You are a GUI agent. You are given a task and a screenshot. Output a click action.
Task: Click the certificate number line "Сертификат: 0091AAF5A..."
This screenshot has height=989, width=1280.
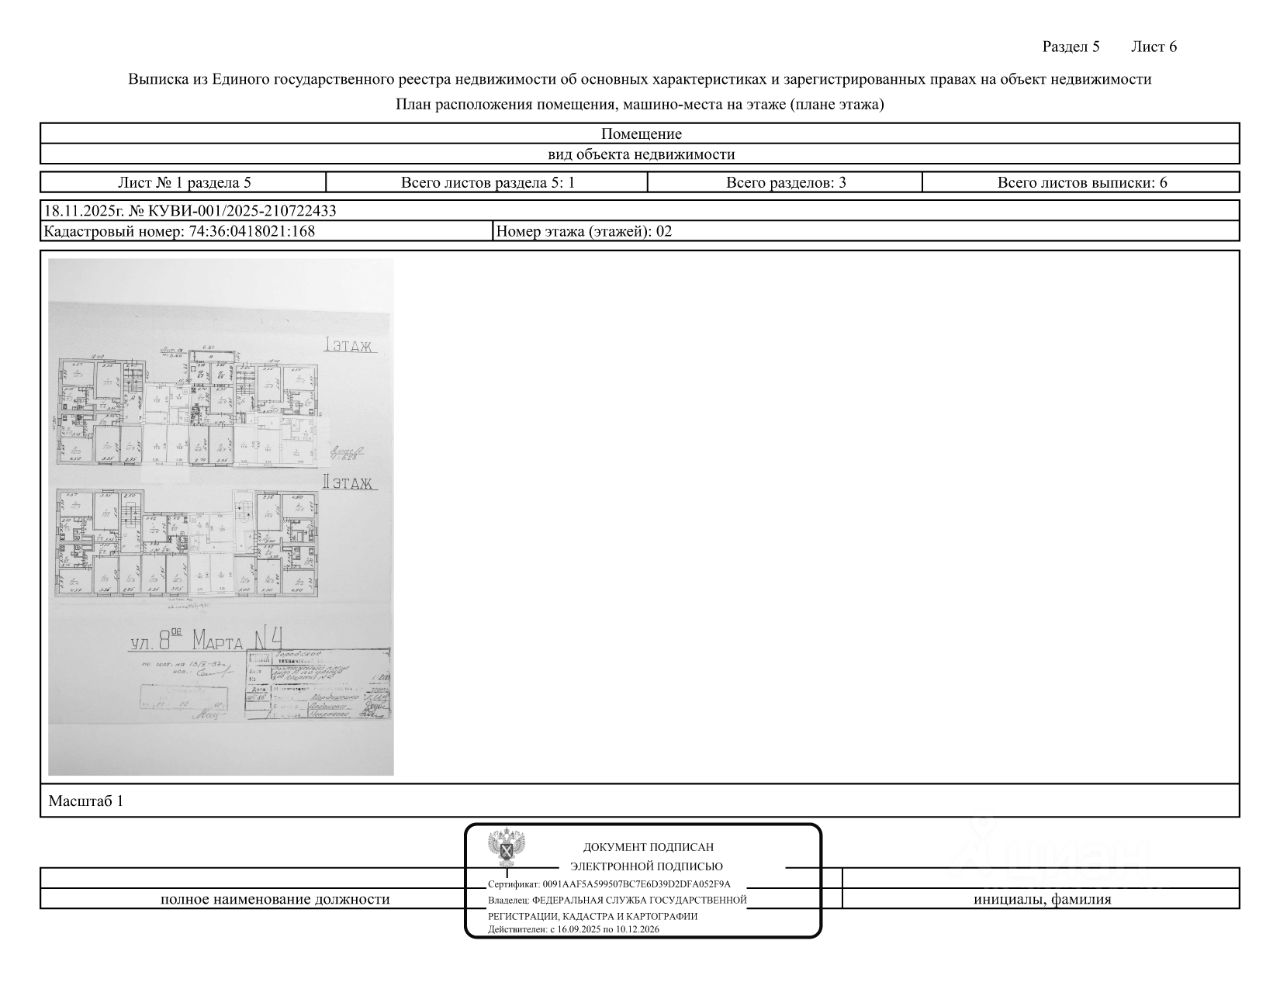(609, 885)
